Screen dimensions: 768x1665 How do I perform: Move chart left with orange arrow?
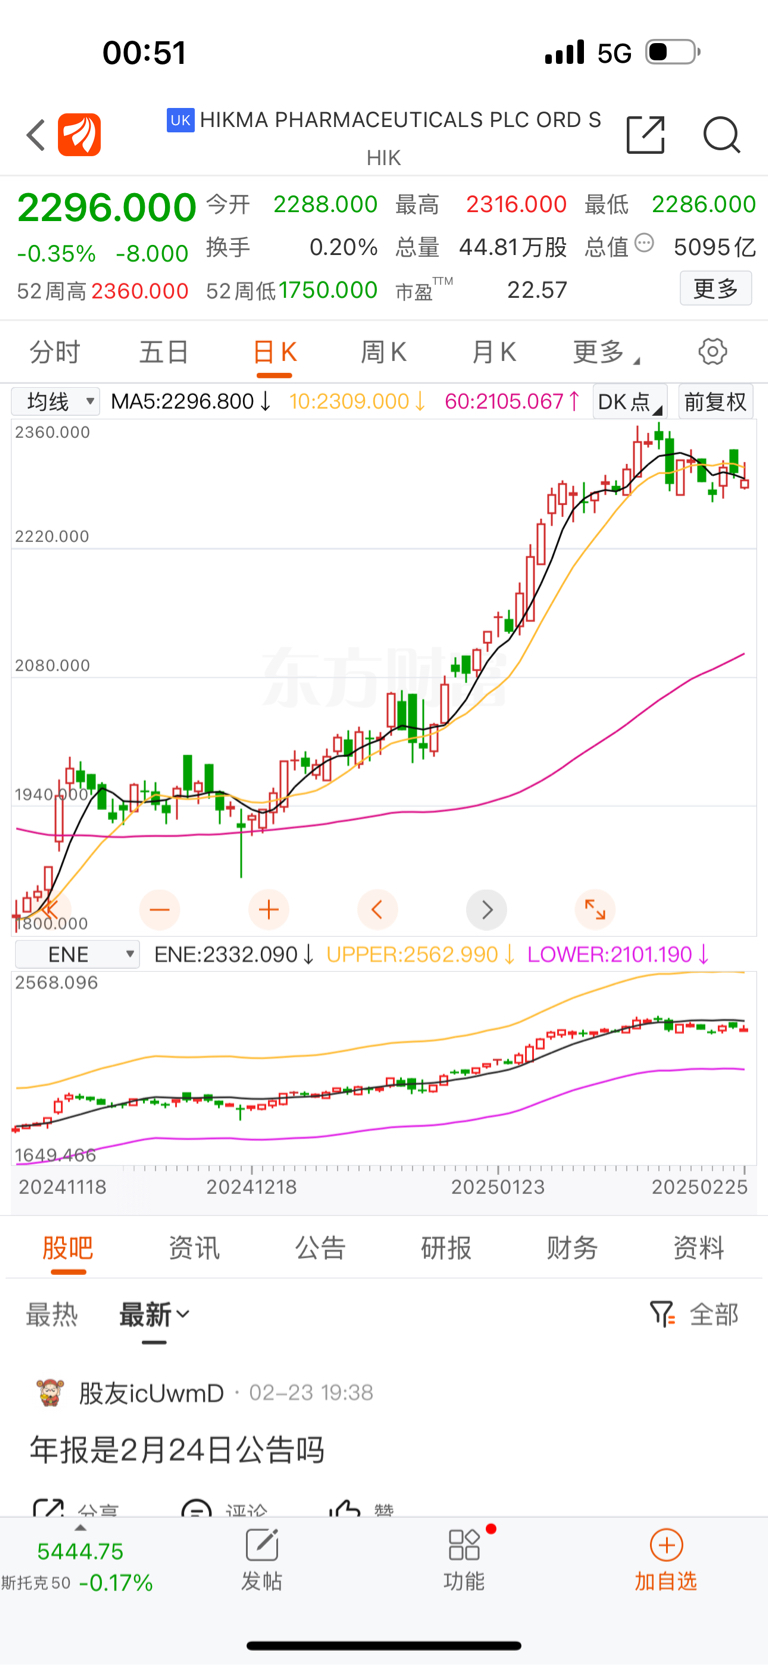(377, 909)
